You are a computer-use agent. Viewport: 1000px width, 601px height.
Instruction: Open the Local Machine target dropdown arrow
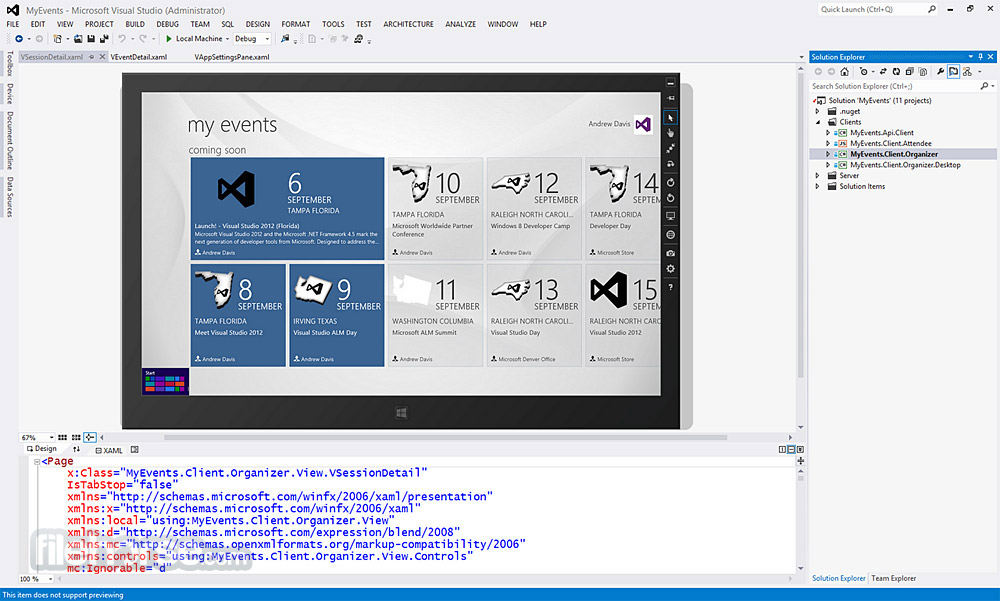pyautogui.click(x=228, y=39)
